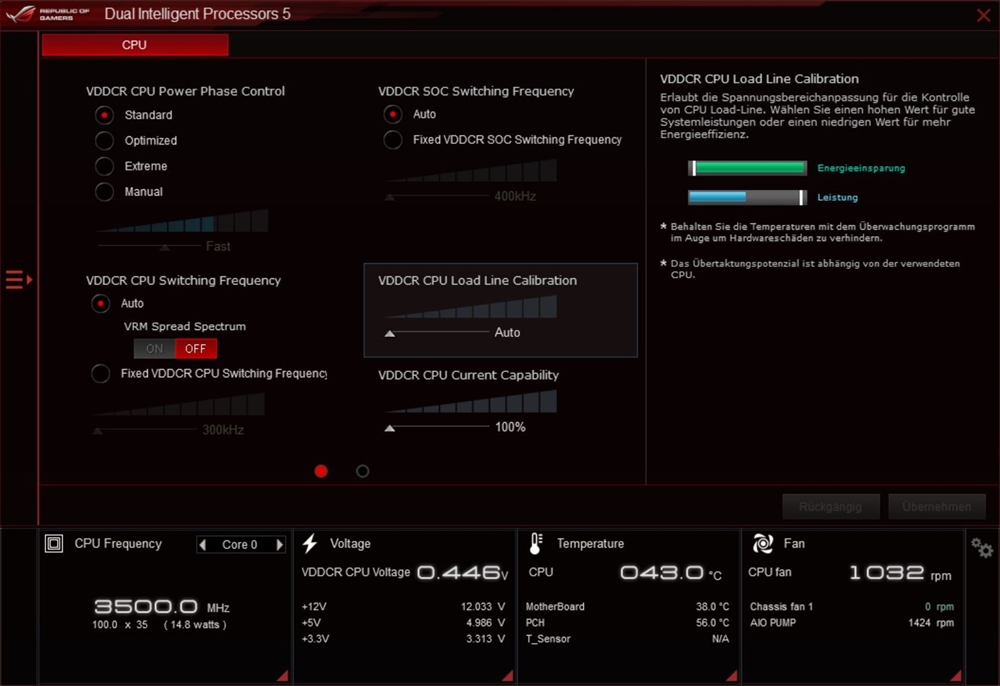The height and width of the screenshot is (686, 1000).
Task: Select Extreme power phase control
Action: (104, 166)
